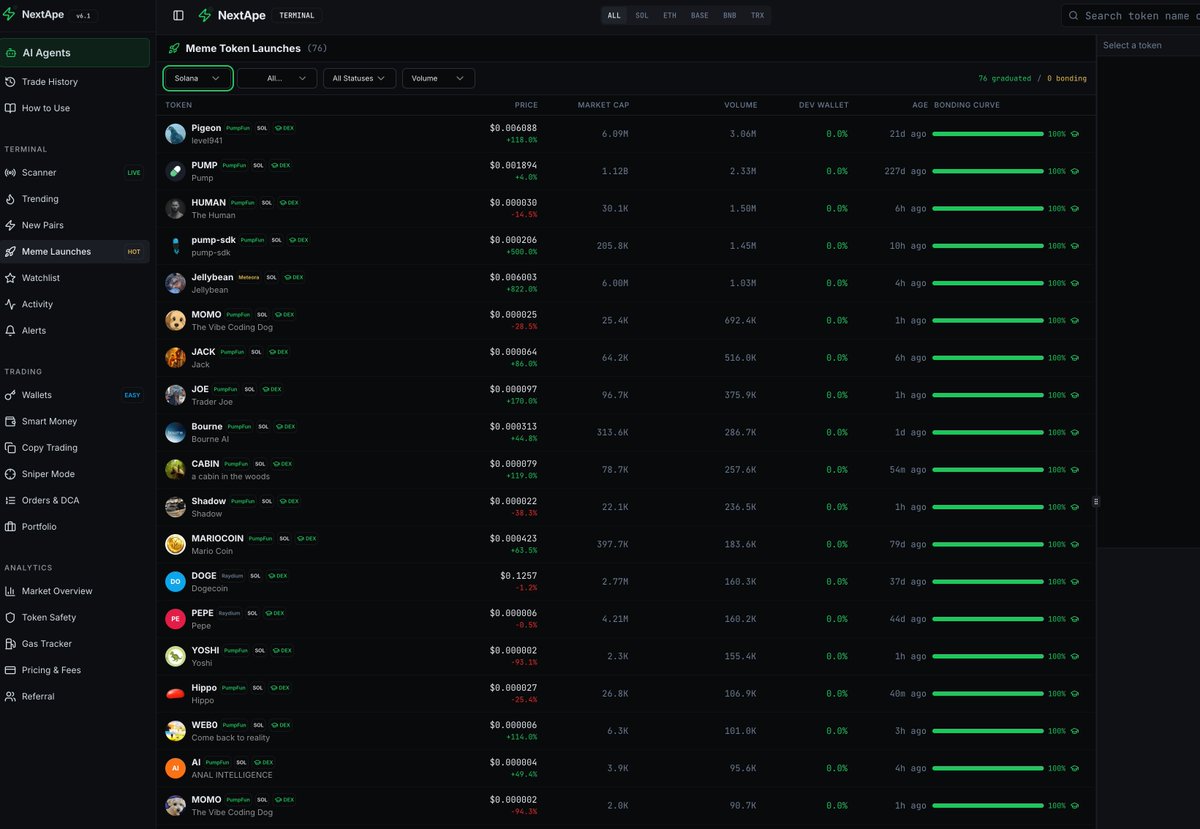
Task: Focus the Search token name field
Action: 1131,15
